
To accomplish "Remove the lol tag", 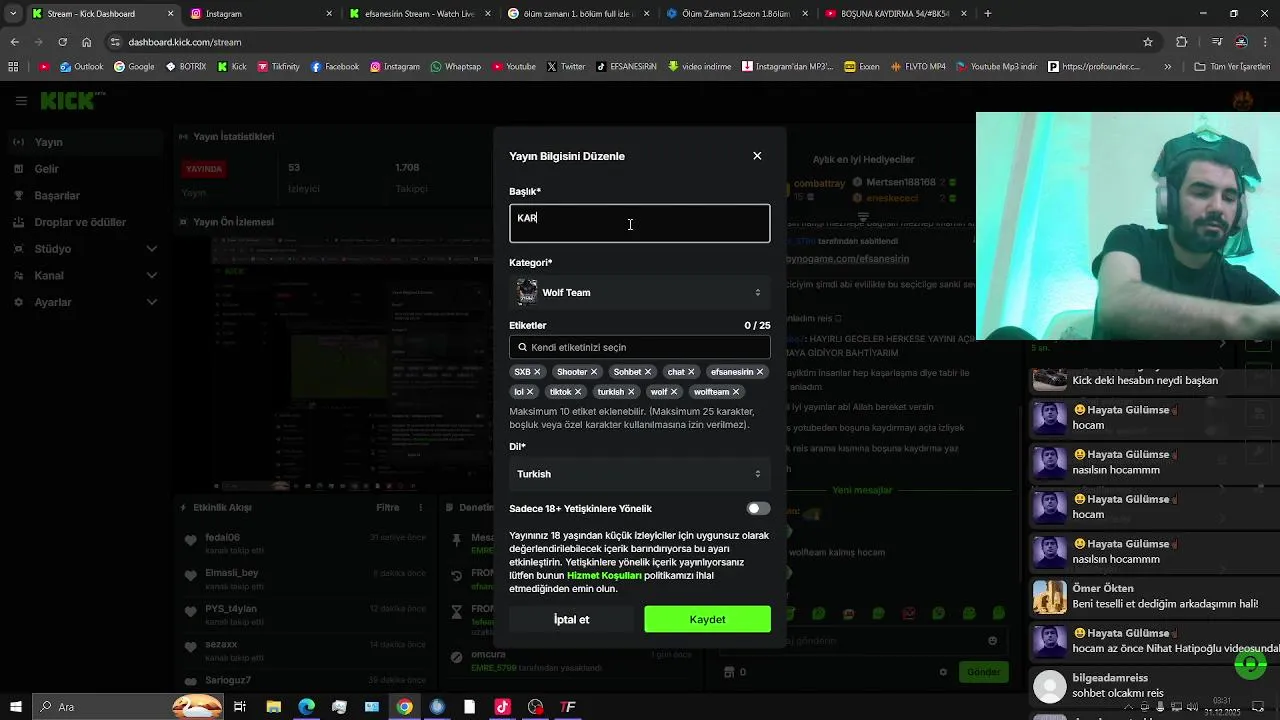I will 530,392.
